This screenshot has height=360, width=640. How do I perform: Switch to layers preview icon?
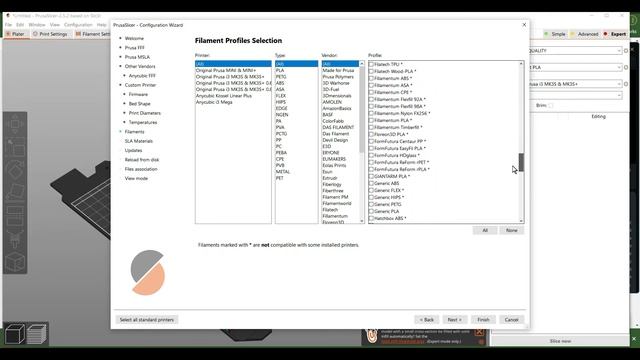coord(37,333)
